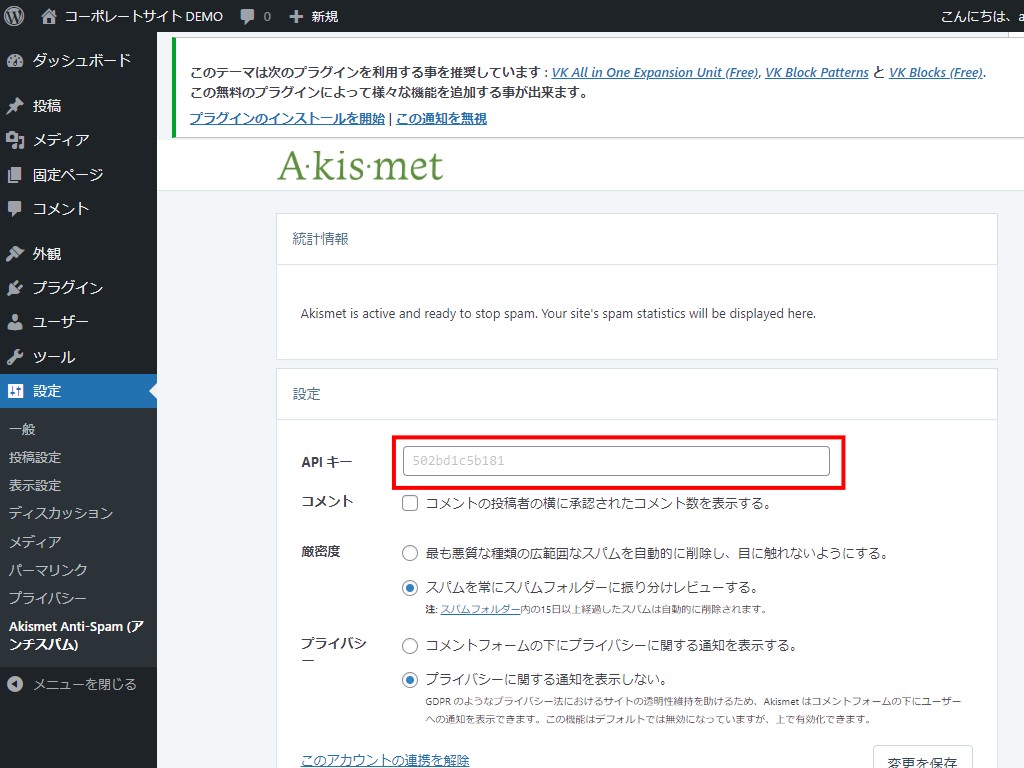1024x768 pixels.
Task: Enable the approved comment count checkbox
Action: click(410, 503)
